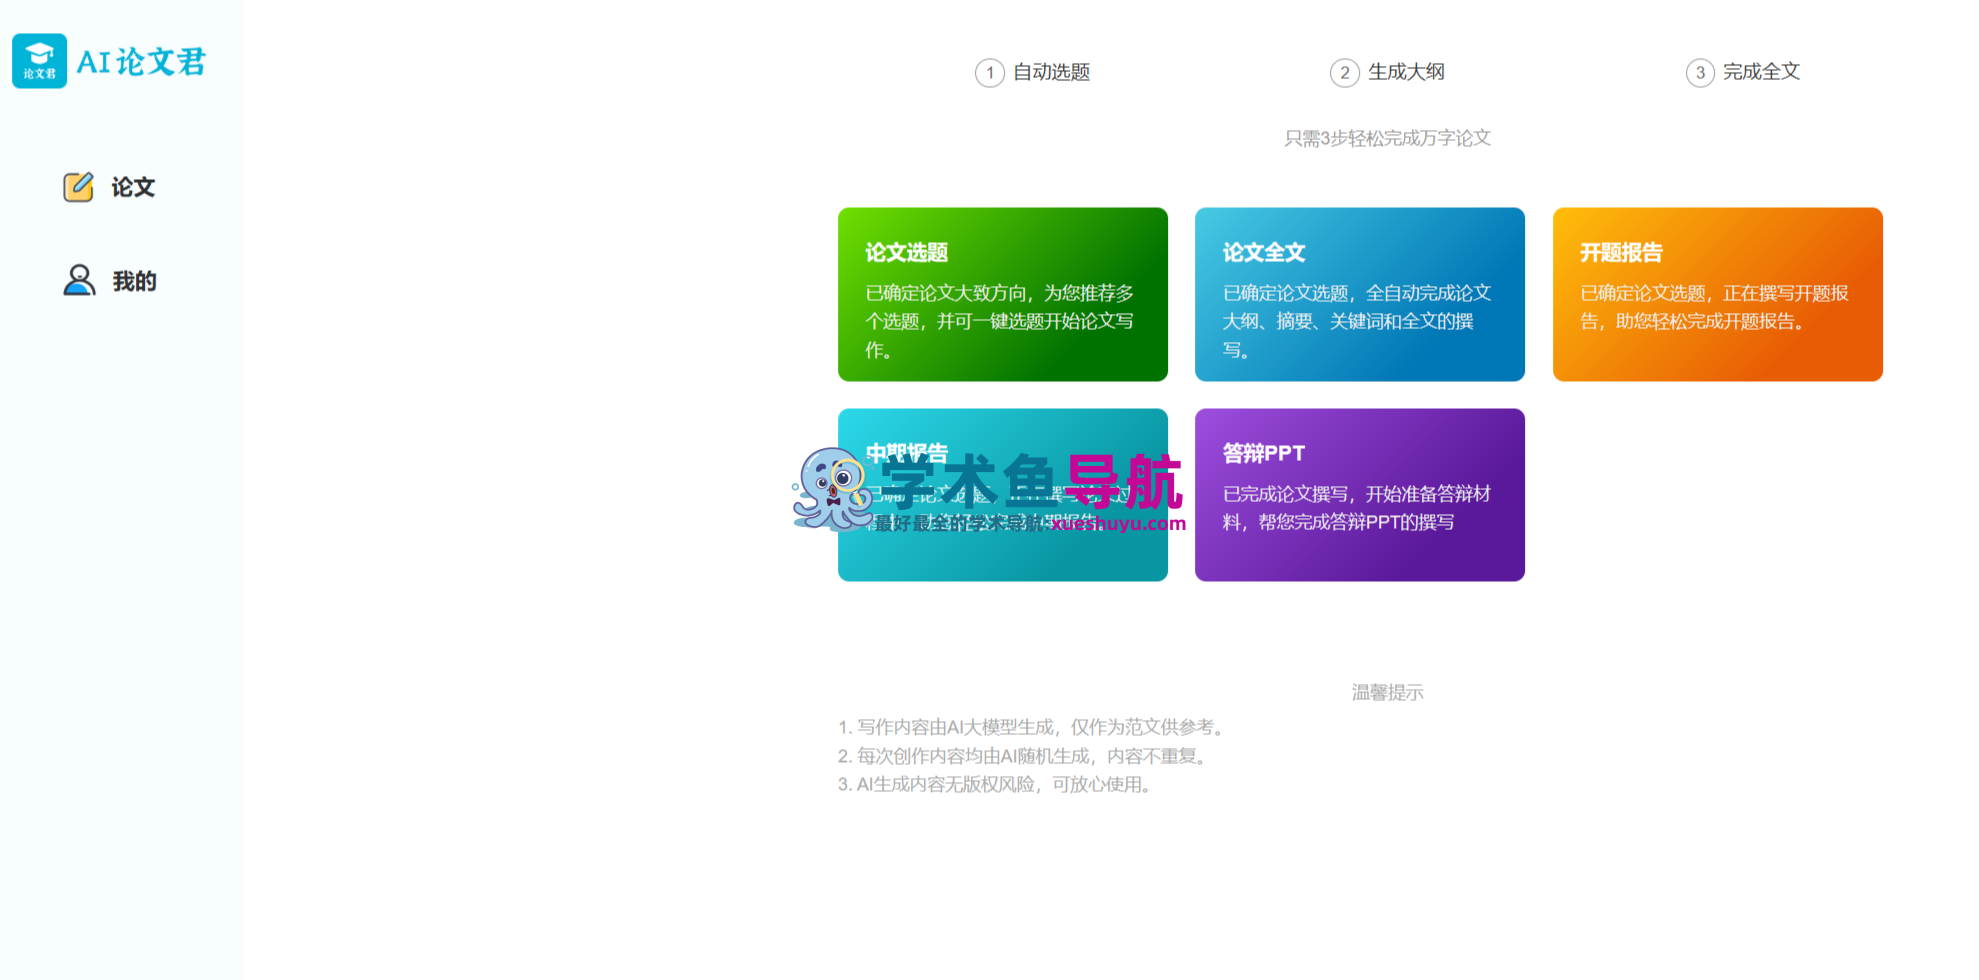1979x980 pixels.
Task: Click the 答辩PPT card description text
Action: pyautogui.click(x=1357, y=508)
